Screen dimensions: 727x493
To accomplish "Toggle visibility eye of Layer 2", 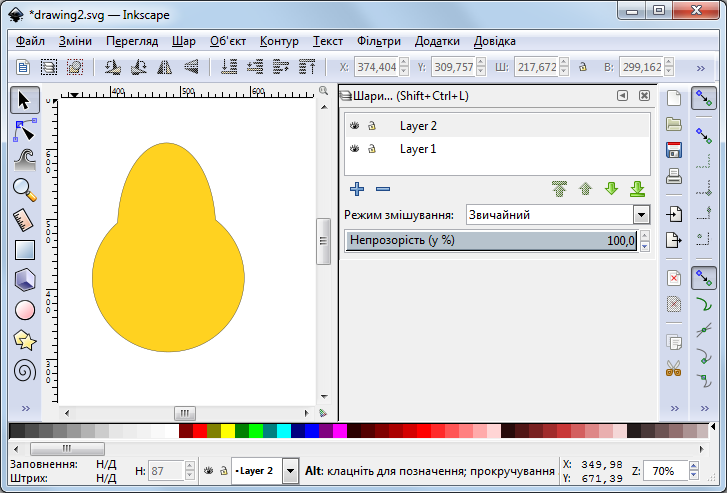I will 354,126.
